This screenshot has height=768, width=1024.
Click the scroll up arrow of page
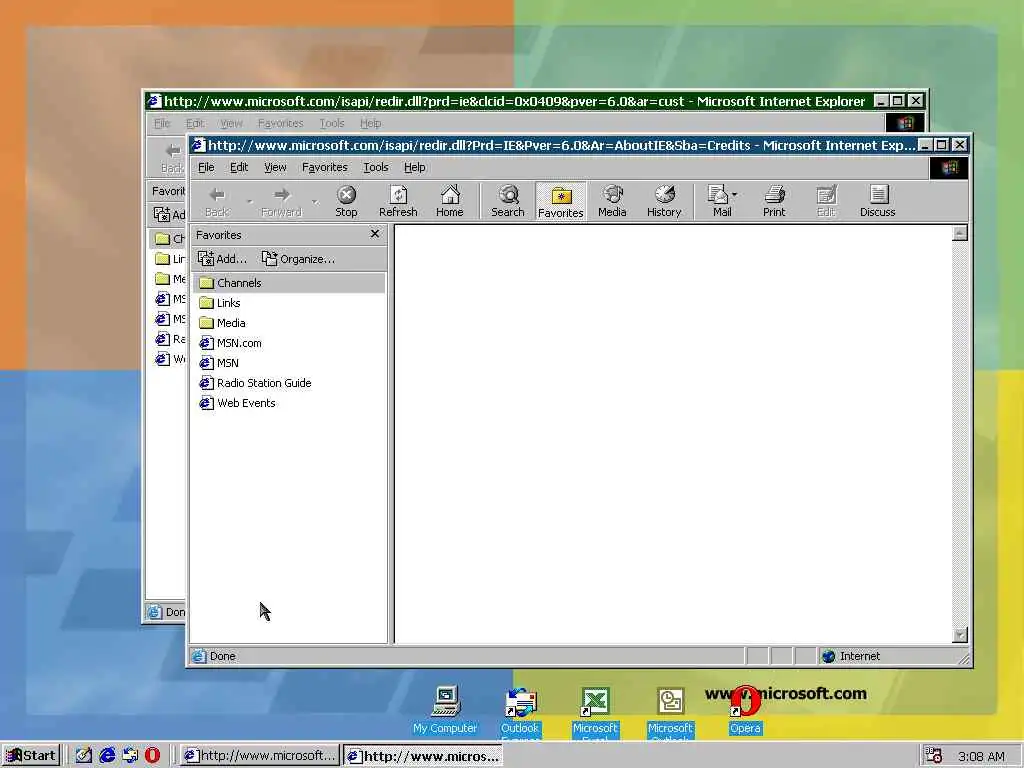[959, 233]
